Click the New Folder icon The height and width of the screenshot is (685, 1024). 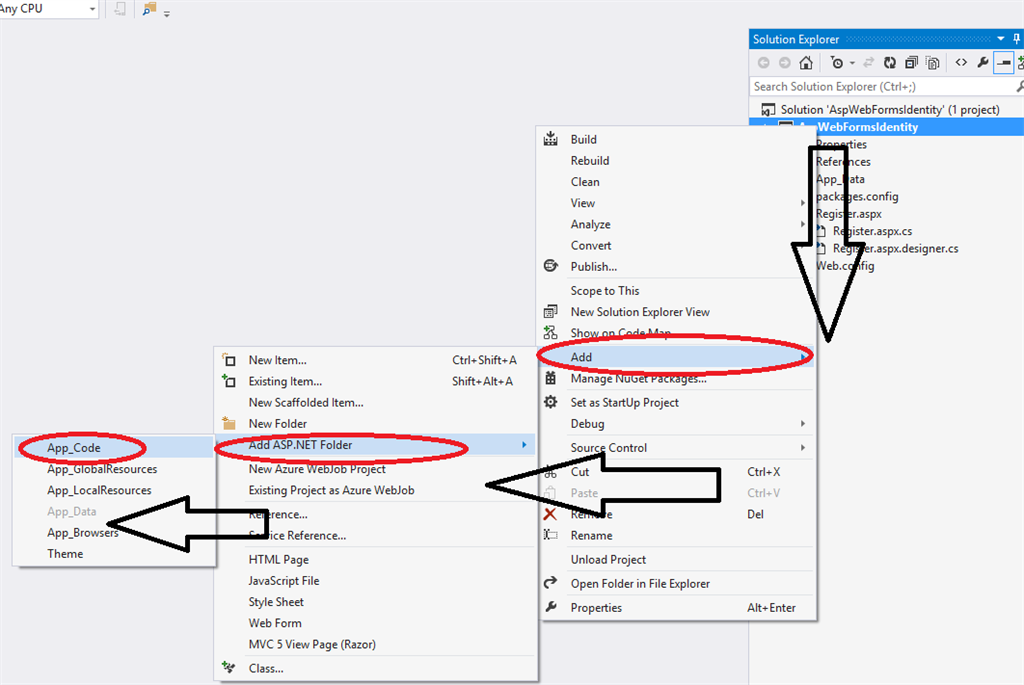point(229,423)
